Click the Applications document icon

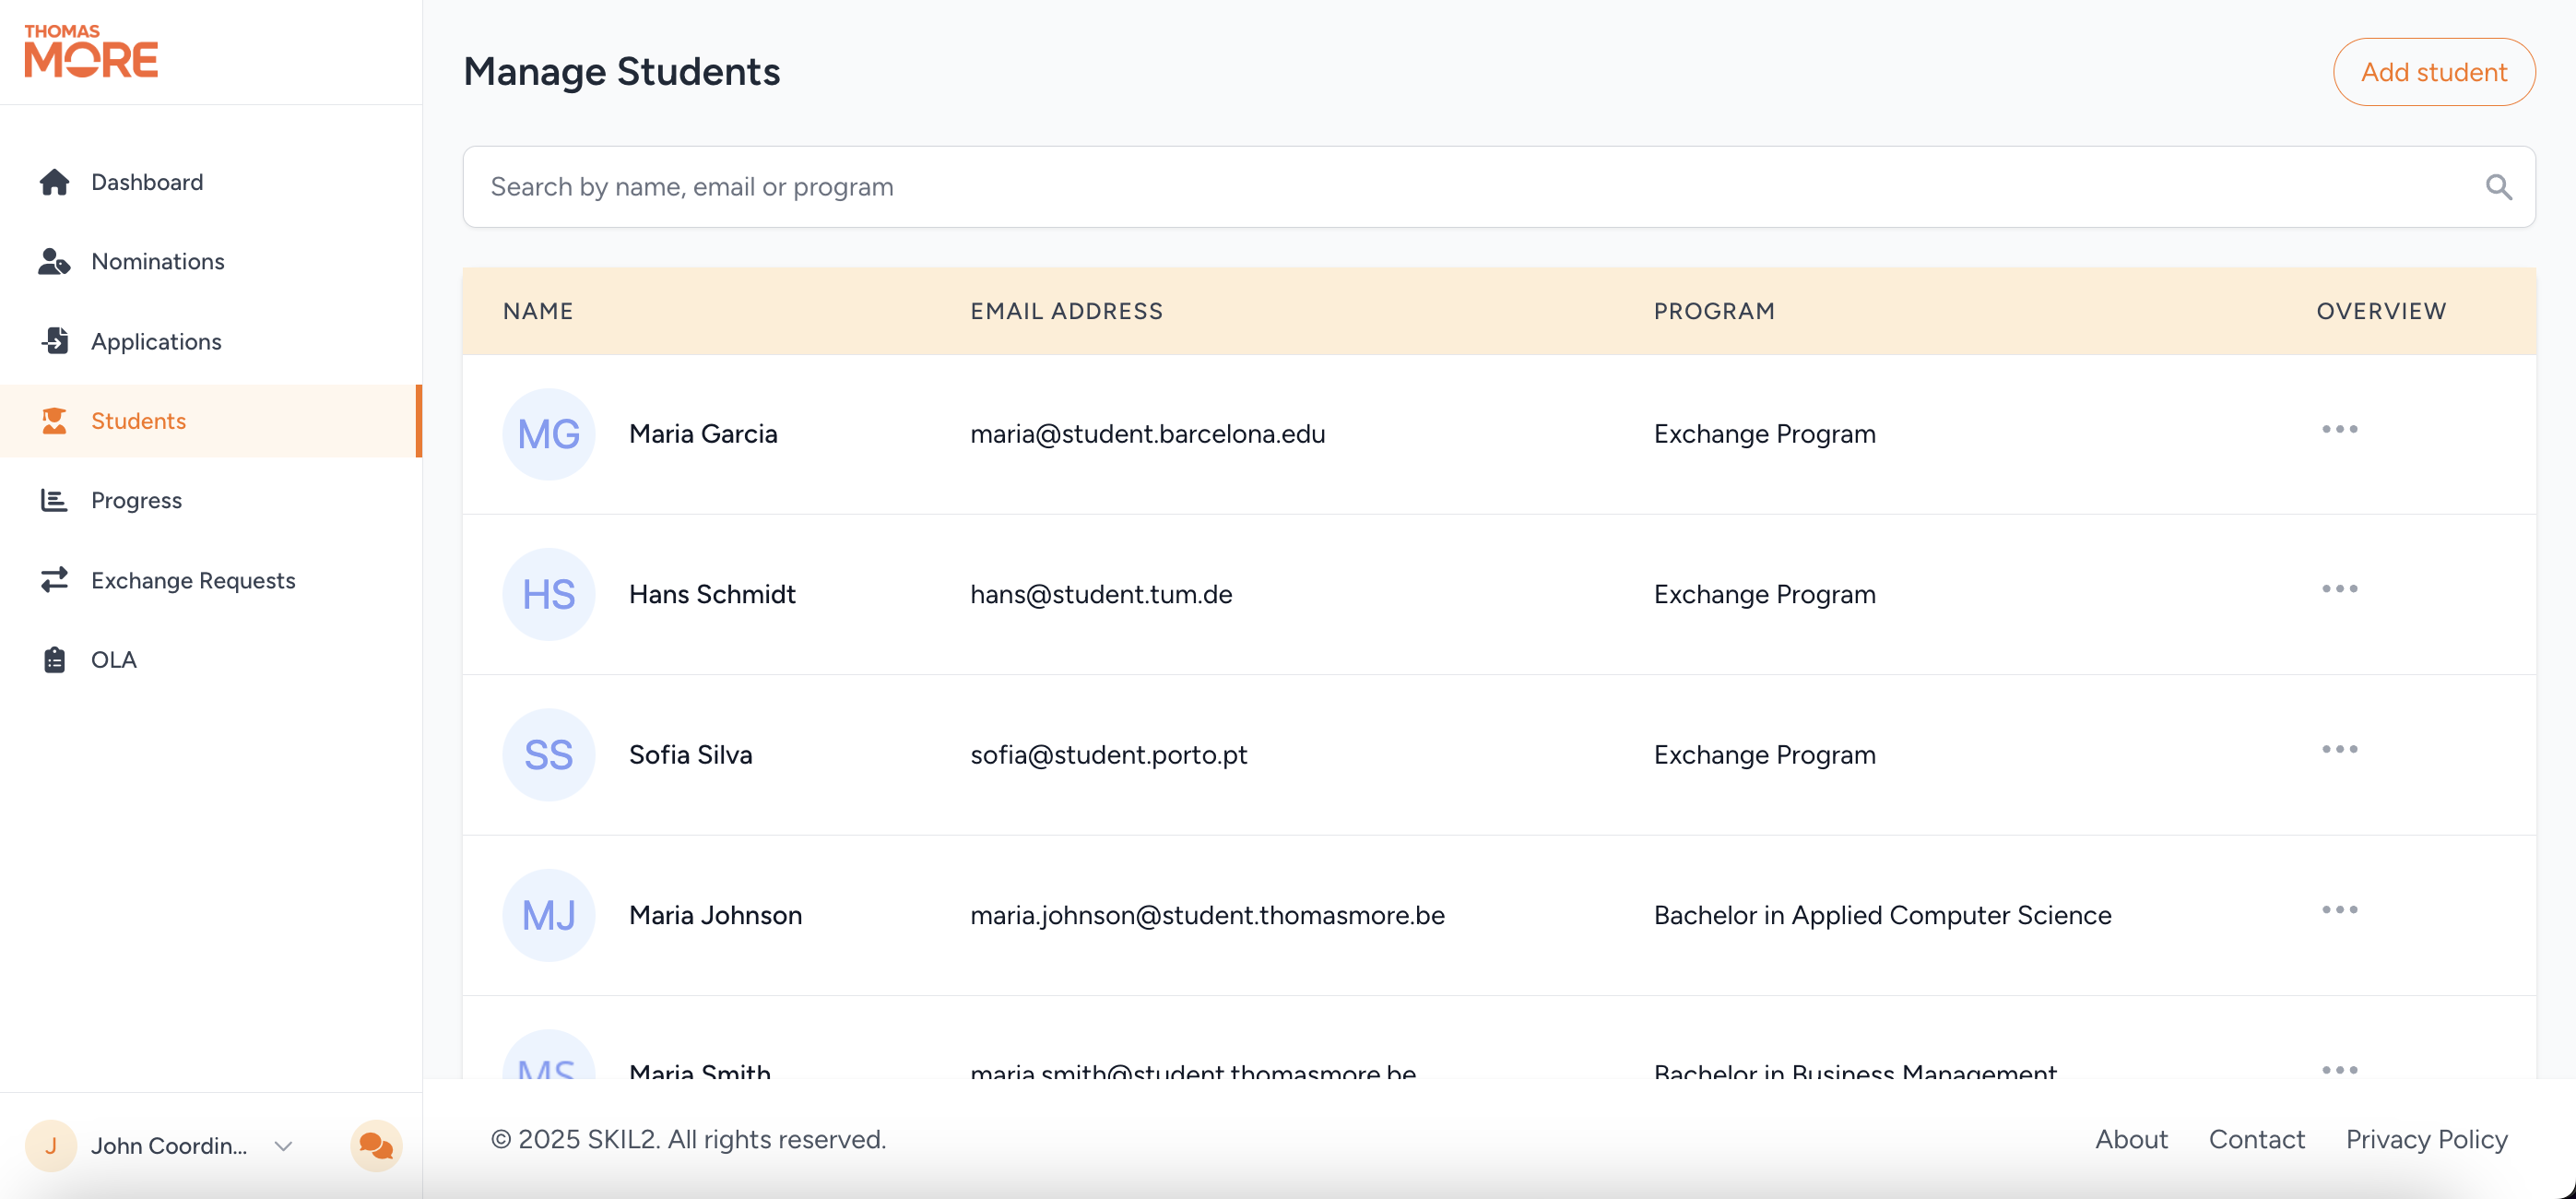coord(54,341)
